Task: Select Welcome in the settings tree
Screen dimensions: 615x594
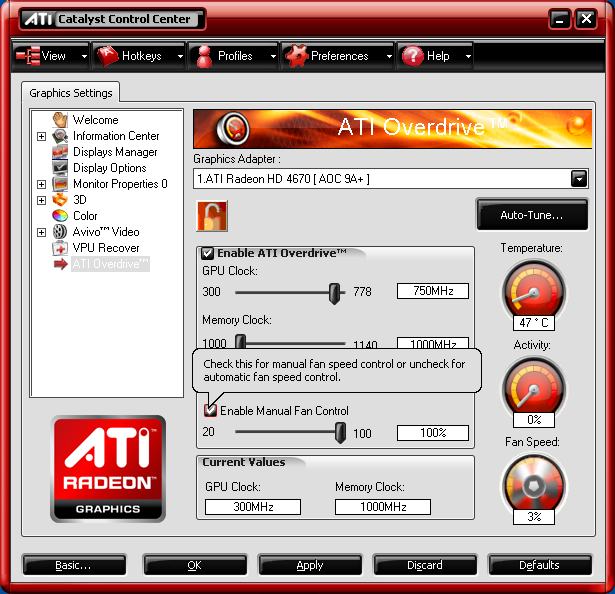Action: pos(95,120)
